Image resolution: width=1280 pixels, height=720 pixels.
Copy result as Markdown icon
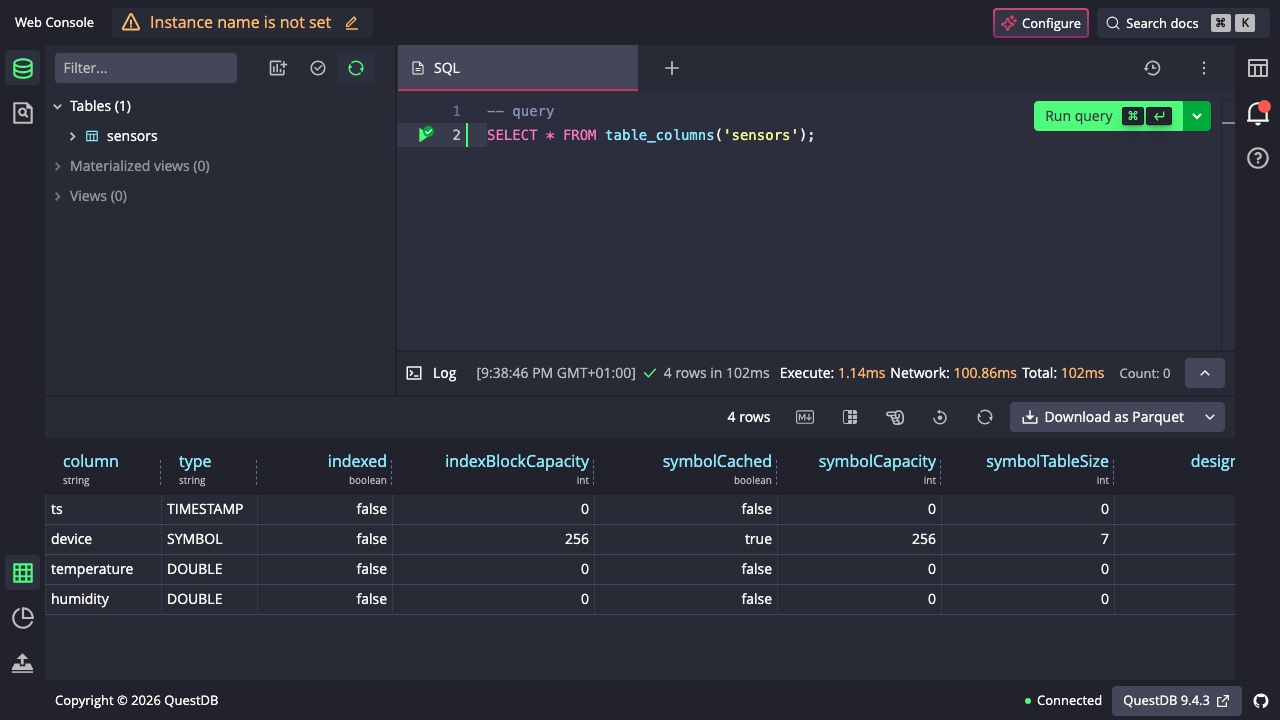point(805,417)
